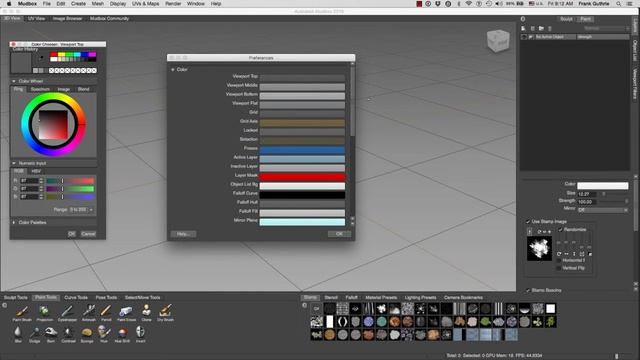Select the Contrast tool

pyautogui.click(x=68, y=333)
